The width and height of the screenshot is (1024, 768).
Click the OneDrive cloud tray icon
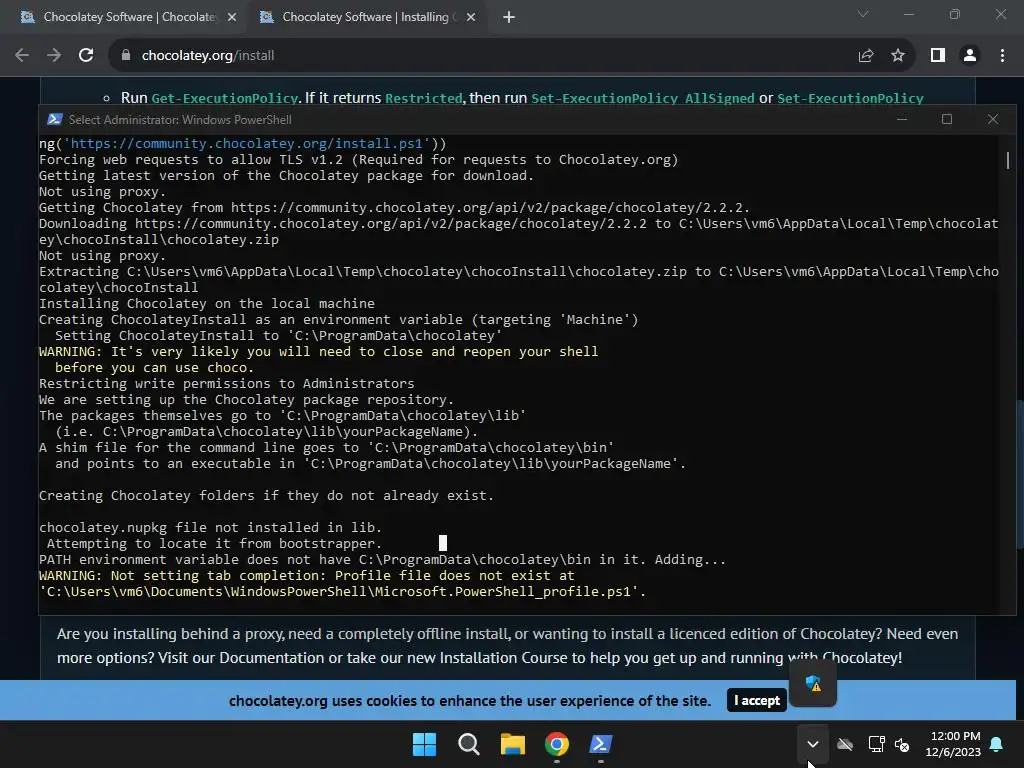845,744
